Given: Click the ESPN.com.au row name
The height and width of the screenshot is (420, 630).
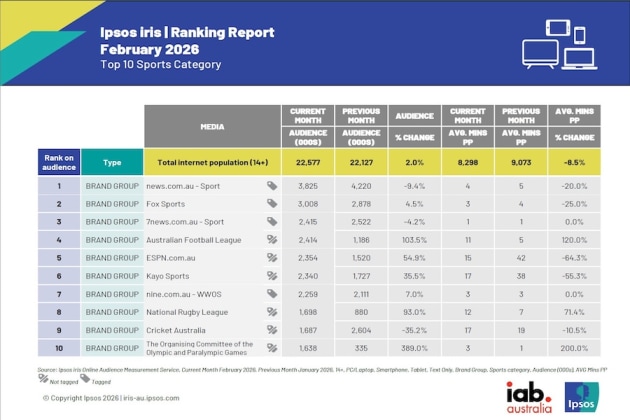Looking at the screenshot, I should coord(171,258).
